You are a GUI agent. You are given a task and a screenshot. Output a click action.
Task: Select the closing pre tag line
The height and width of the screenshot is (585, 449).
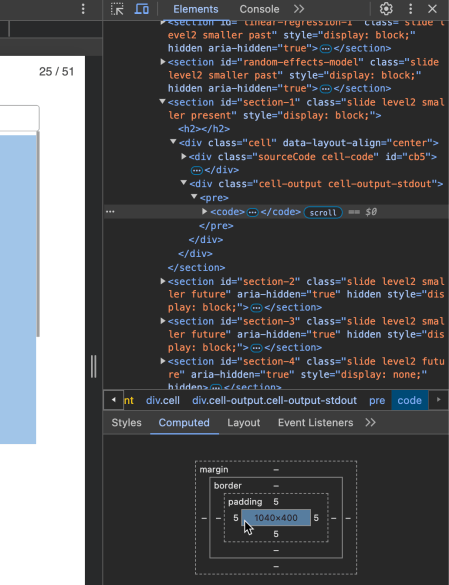[216, 226]
